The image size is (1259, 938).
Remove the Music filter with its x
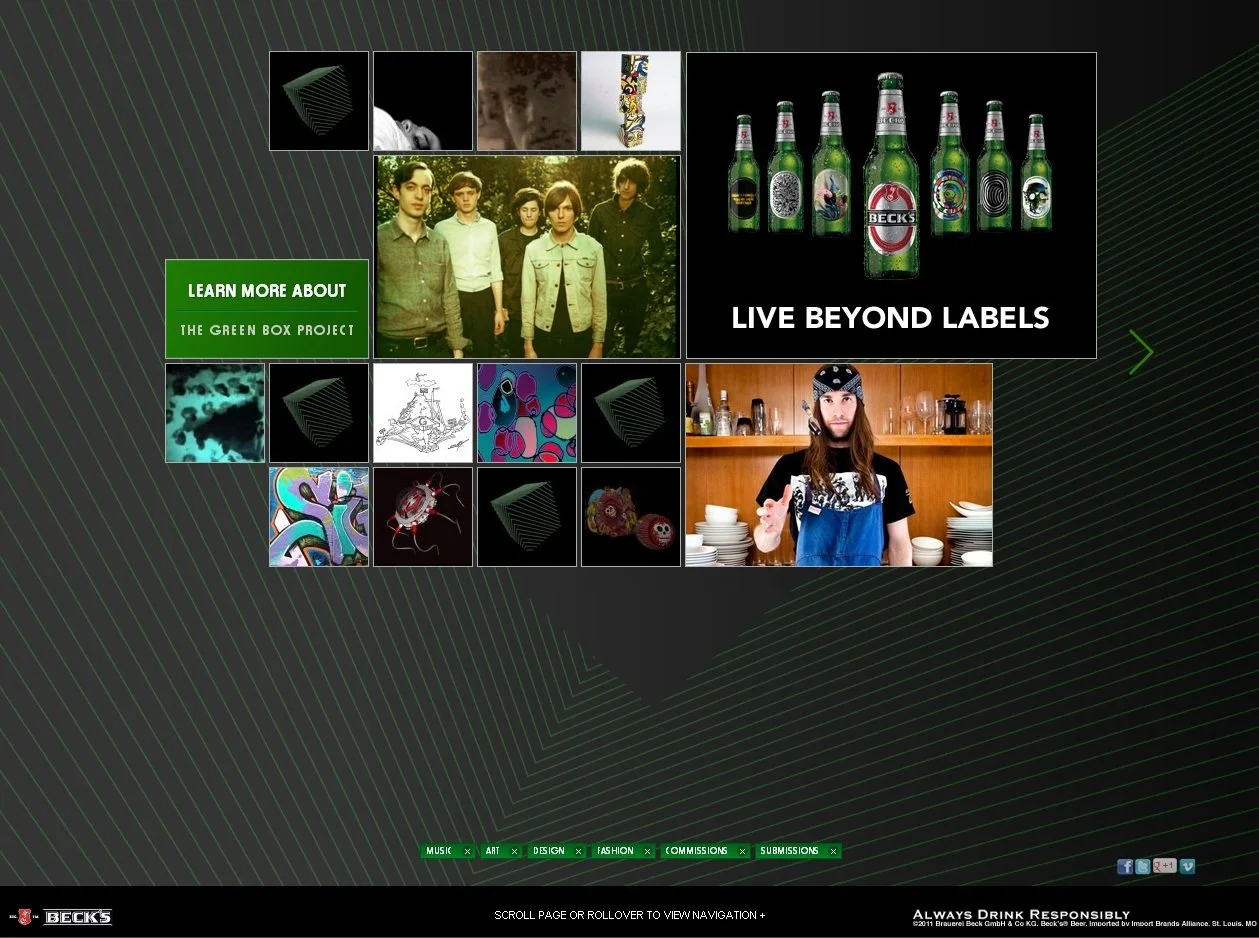(467, 852)
